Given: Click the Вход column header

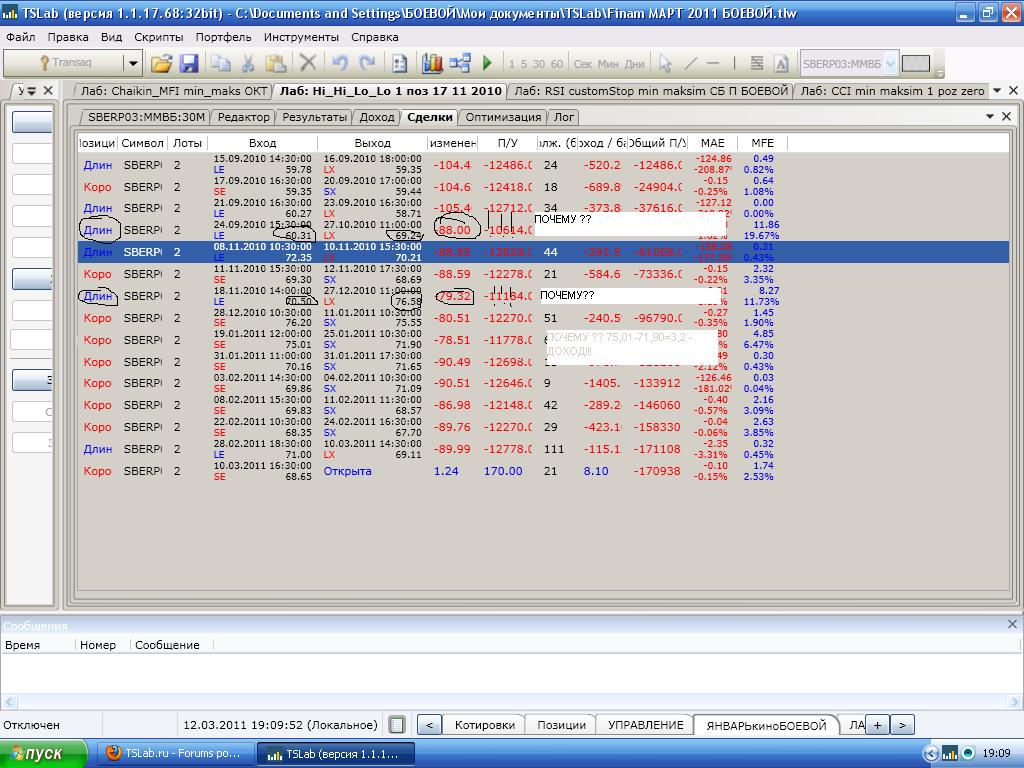Looking at the screenshot, I should 262,143.
